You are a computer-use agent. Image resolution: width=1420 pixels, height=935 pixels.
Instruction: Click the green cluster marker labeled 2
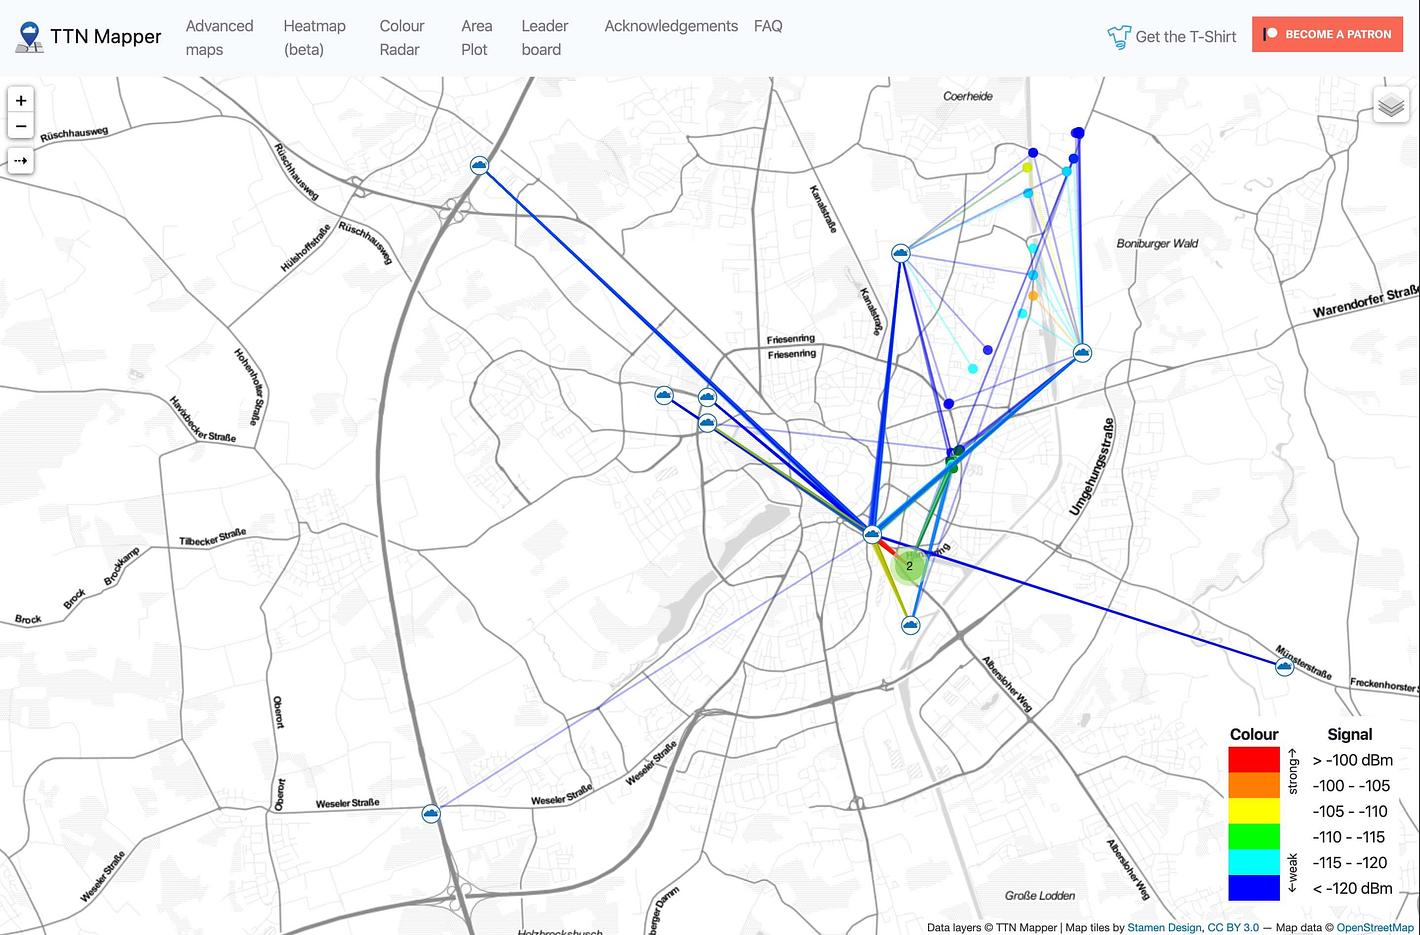coord(909,566)
